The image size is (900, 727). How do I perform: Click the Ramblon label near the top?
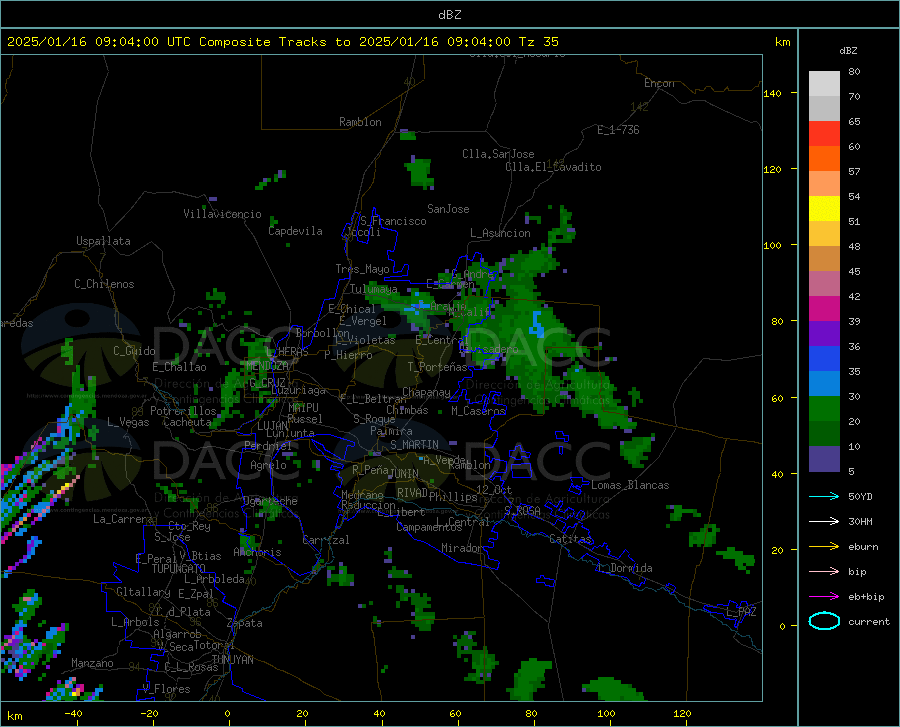[x=360, y=122]
